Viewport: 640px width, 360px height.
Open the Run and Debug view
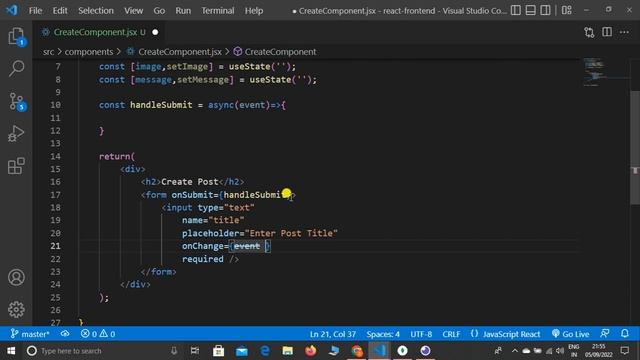pyautogui.click(x=16, y=133)
